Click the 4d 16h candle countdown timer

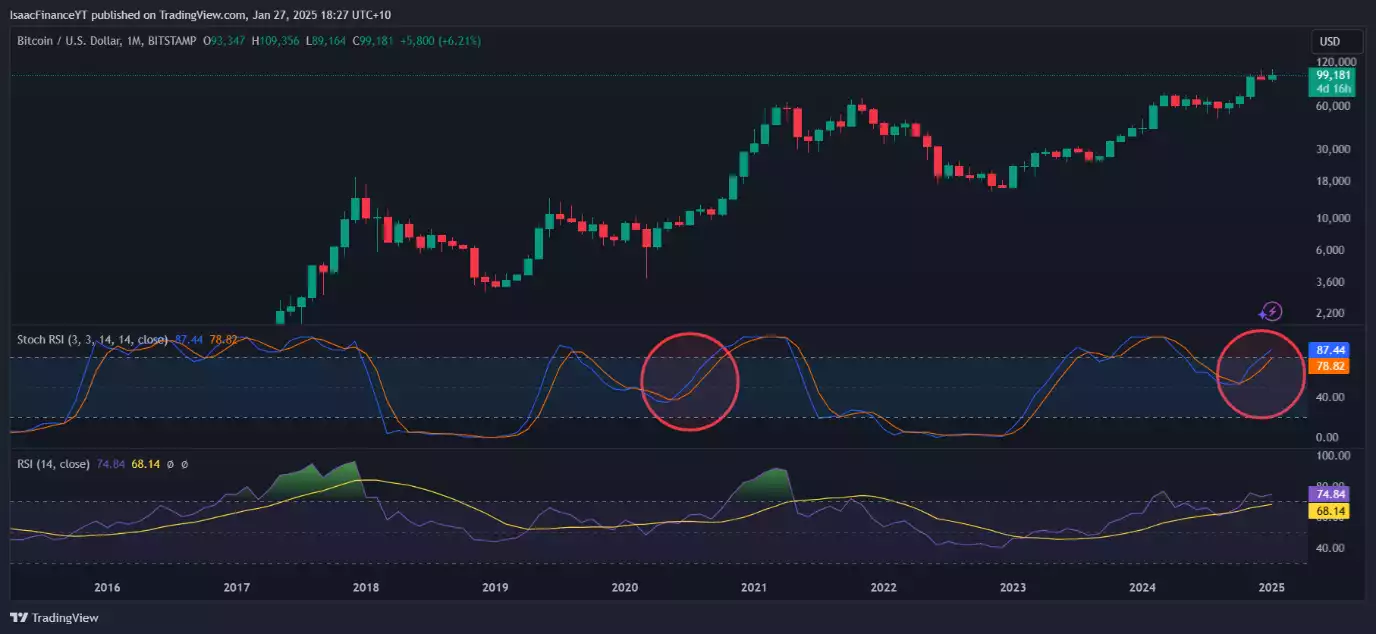[1332, 89]
